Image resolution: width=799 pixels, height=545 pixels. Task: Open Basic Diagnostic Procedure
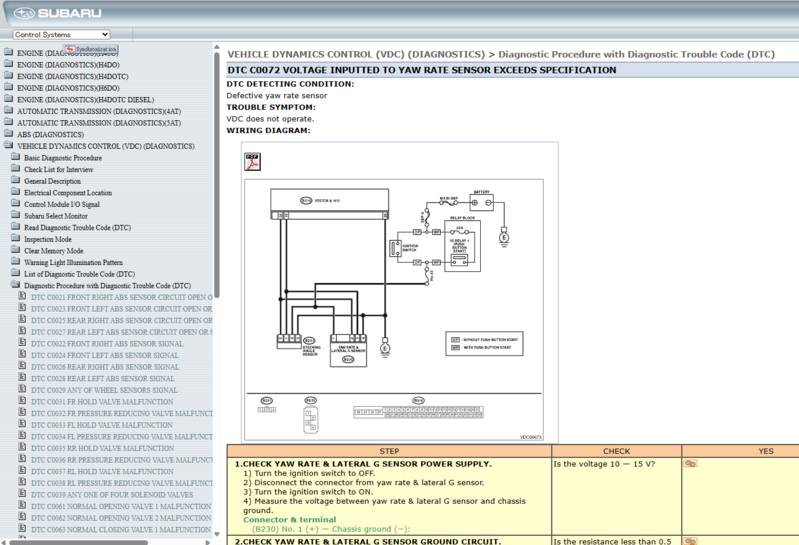pos(63,158)
